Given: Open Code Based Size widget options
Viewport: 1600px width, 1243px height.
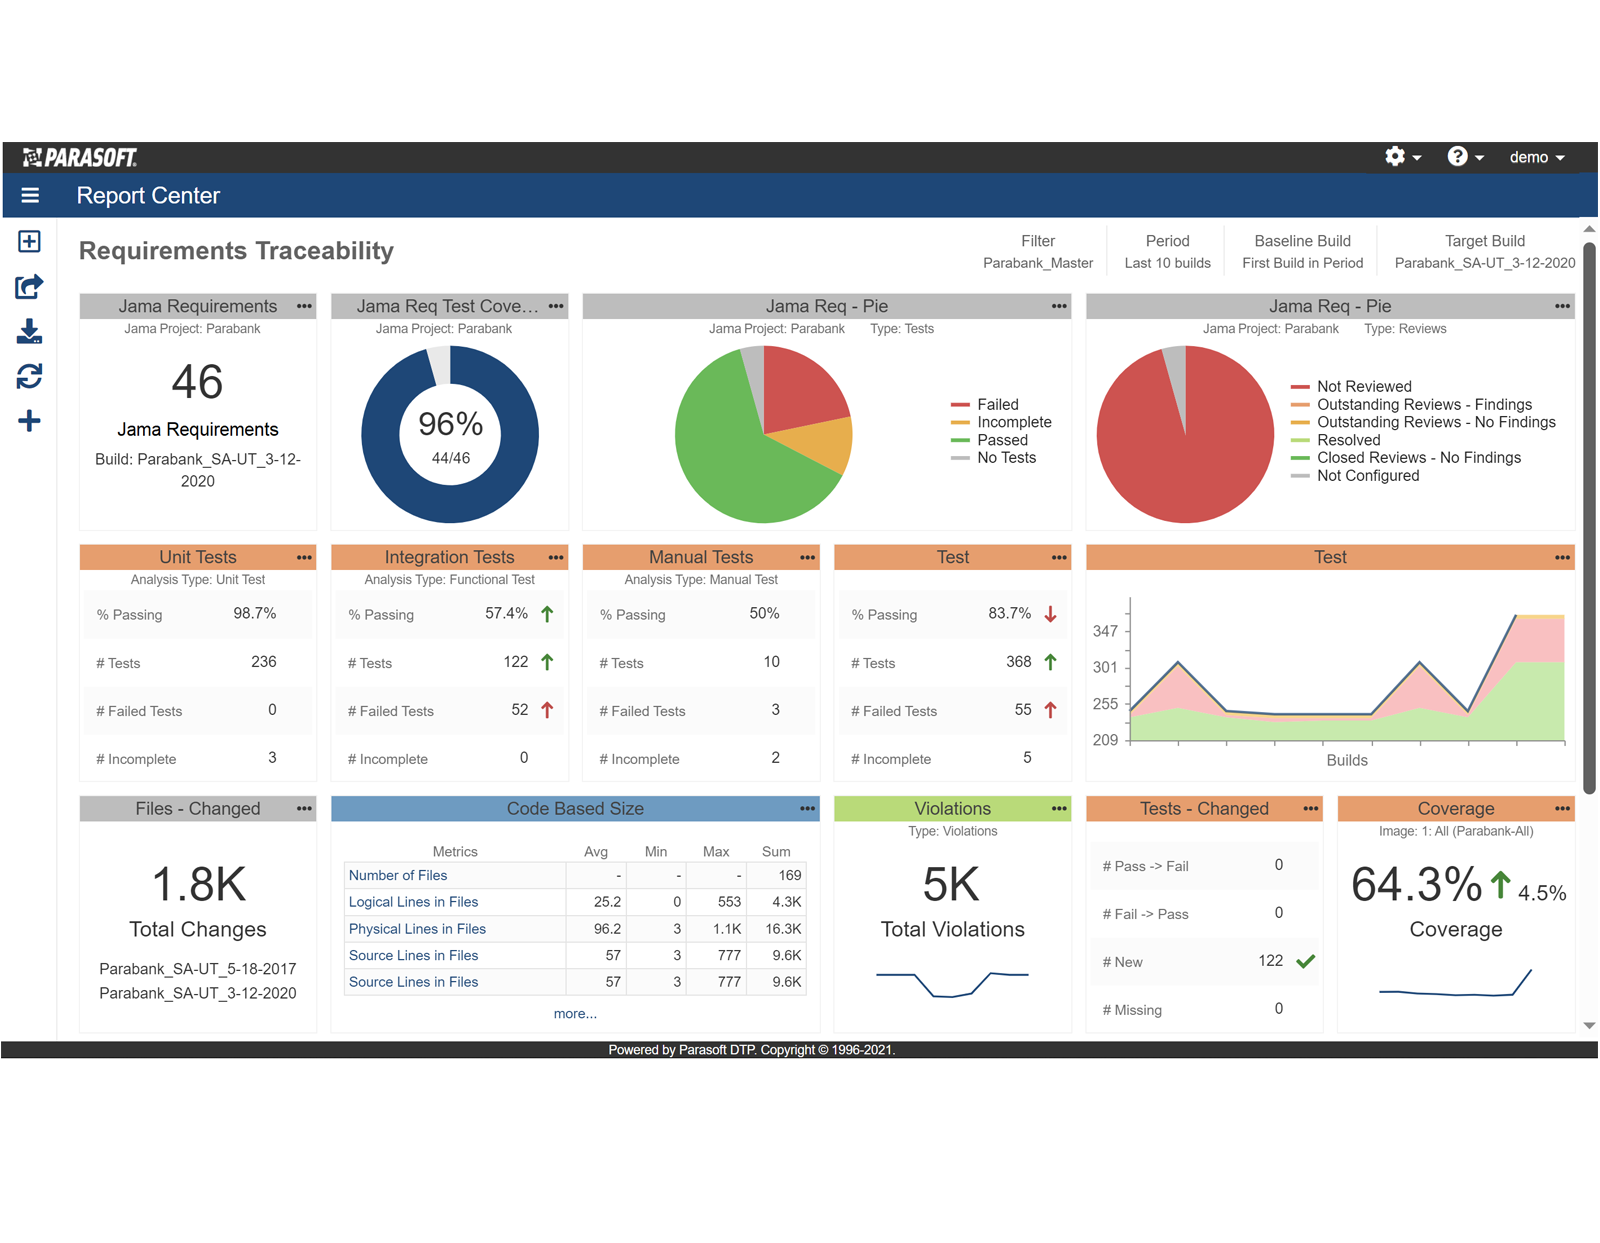Looking at the screenshot, I should click(807, 808).
